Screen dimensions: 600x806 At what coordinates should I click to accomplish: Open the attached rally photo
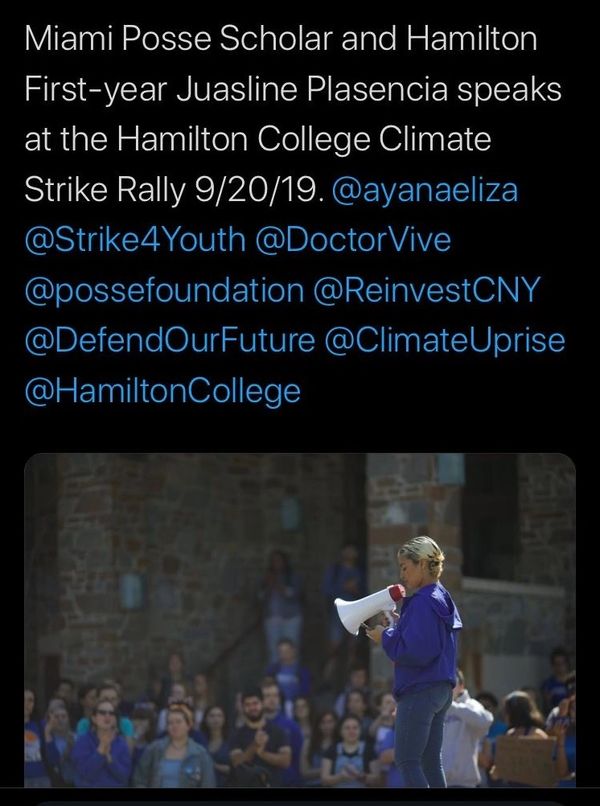(300, 620)
